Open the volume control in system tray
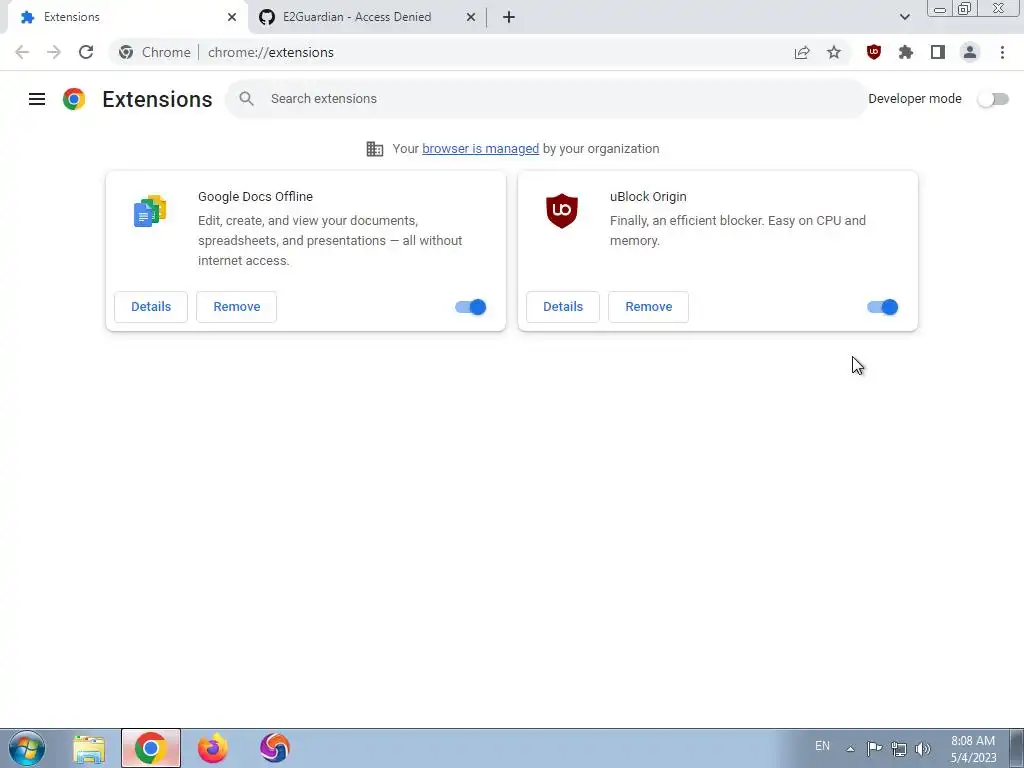 click(923, 748)
